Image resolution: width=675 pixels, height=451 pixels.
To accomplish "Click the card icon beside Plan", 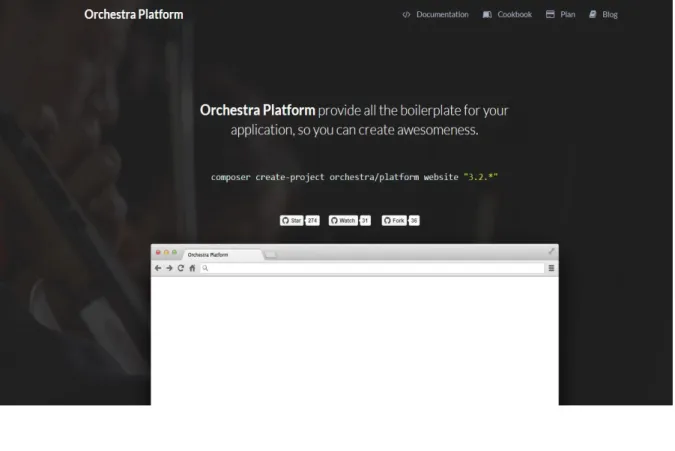I will click(550, 14).
